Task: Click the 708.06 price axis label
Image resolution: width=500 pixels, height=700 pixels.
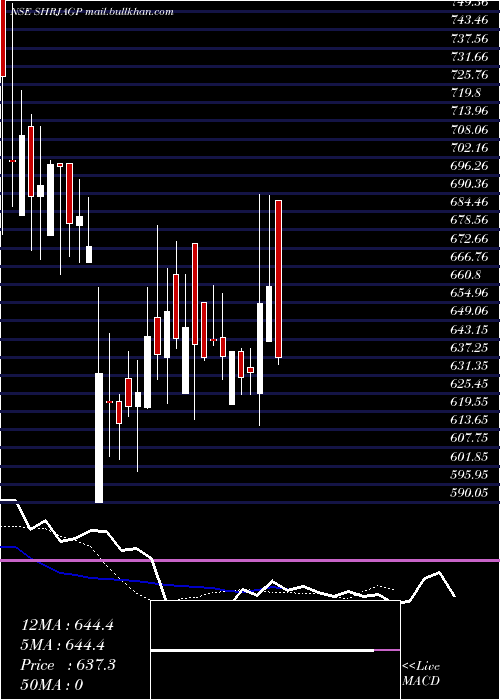Action: click(467, 129)
